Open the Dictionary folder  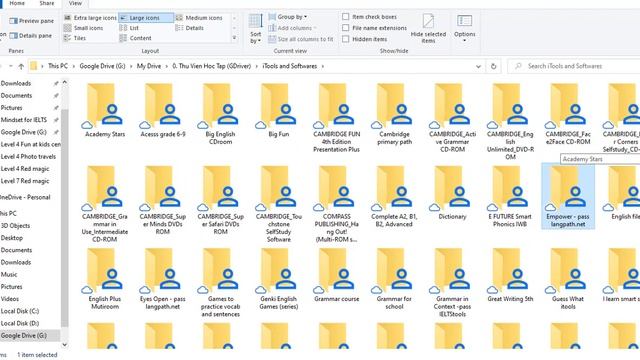coord(452,193)
